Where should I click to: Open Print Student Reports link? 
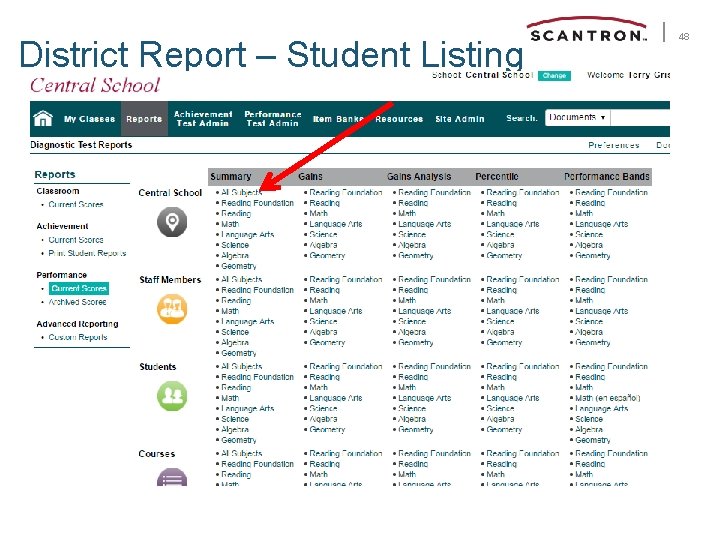[x=87, y=253]
